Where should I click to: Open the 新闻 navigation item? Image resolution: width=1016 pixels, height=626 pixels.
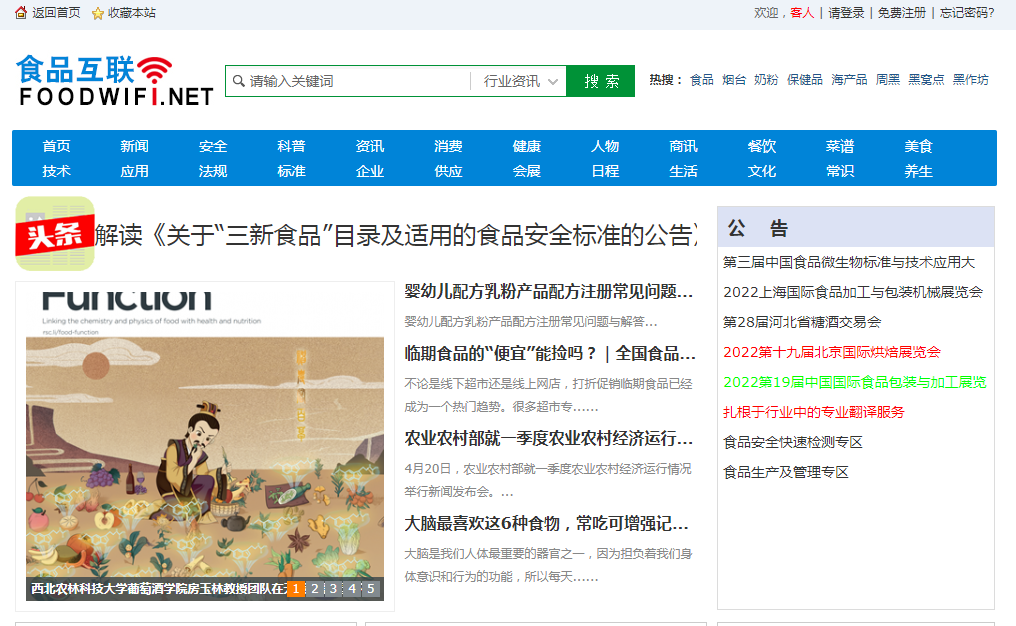(x=134, y=146)
